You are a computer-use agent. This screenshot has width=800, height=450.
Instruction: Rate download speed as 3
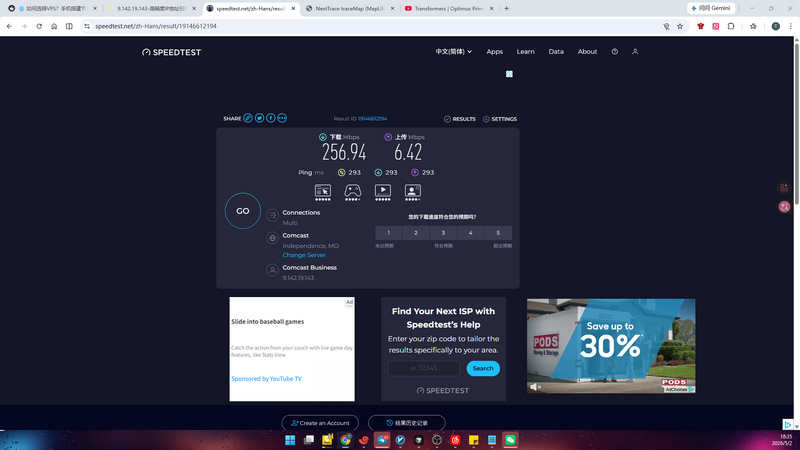[443, 233]
